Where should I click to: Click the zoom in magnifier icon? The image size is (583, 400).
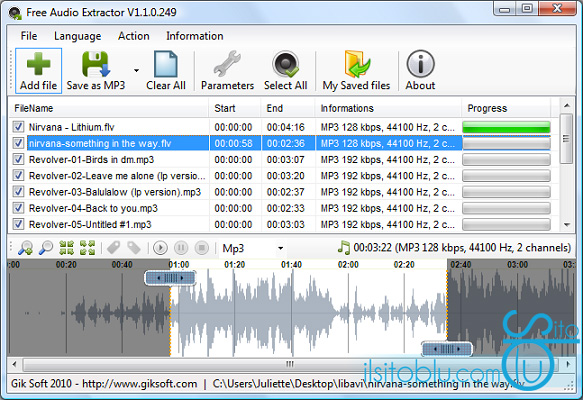pos(25,248)
